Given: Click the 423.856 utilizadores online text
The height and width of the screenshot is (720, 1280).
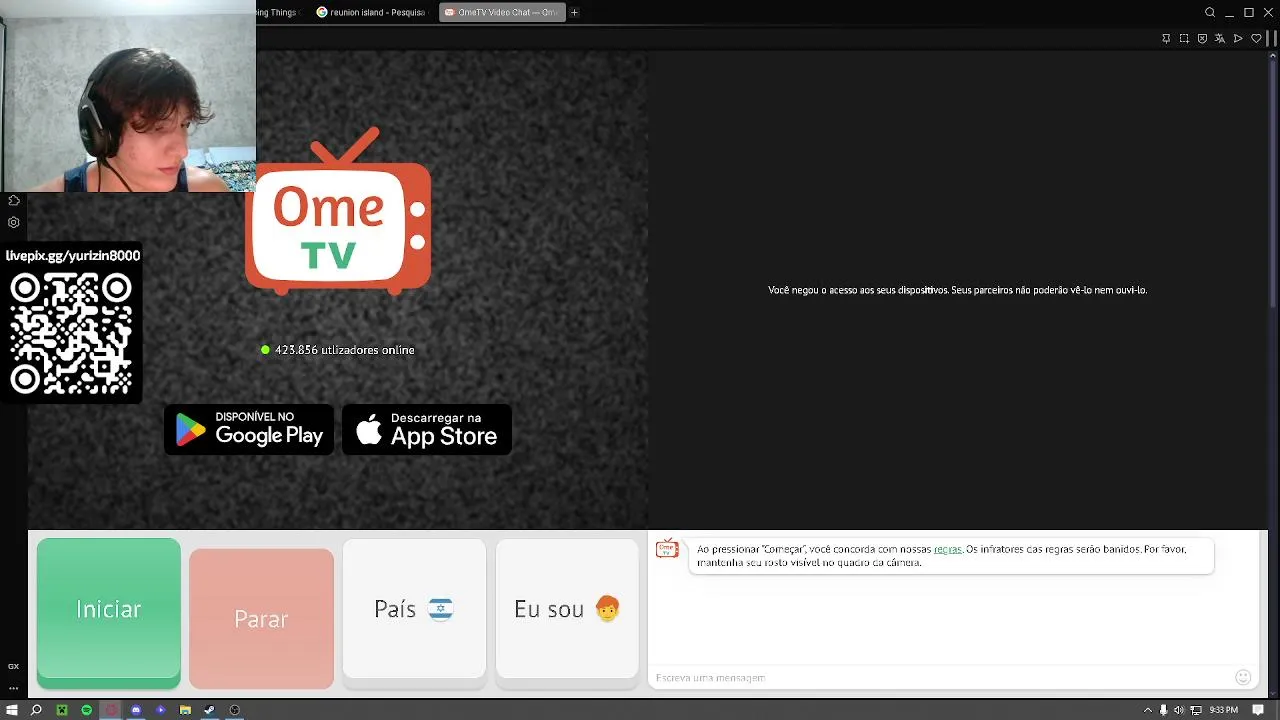Looking at the screenshot, I should coord(344,350).
